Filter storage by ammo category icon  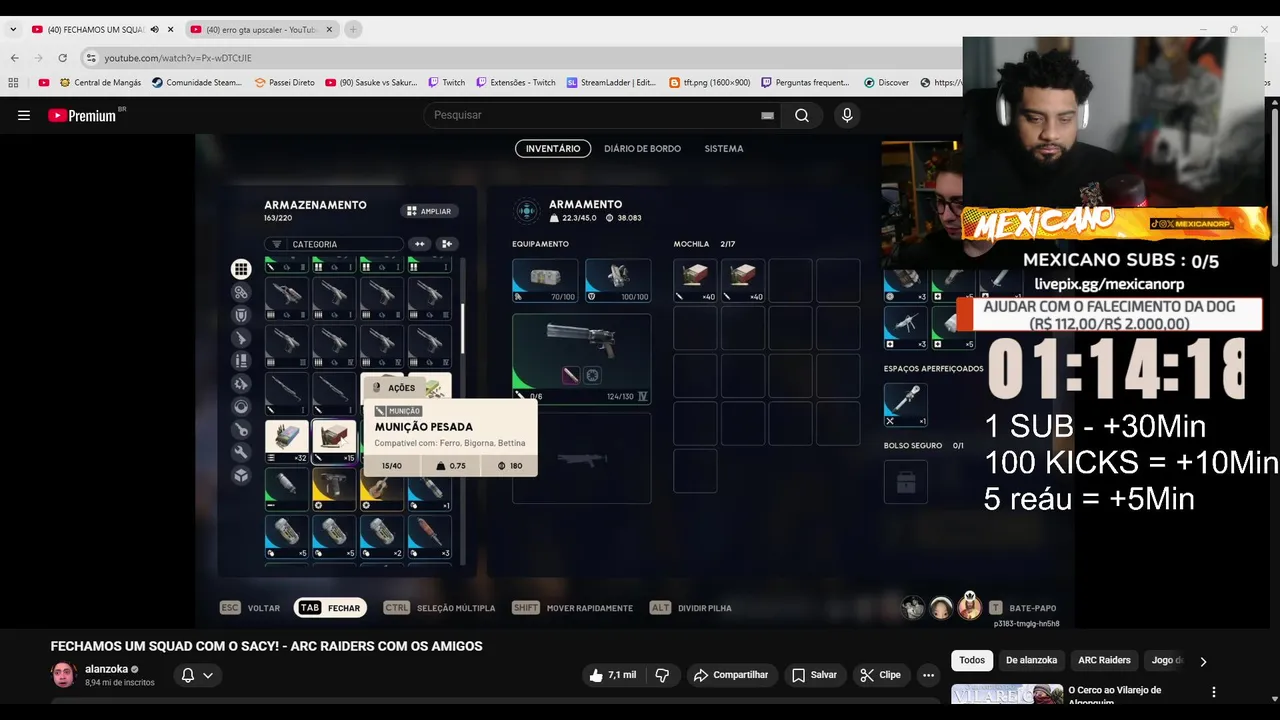click(x=241, y=361)
